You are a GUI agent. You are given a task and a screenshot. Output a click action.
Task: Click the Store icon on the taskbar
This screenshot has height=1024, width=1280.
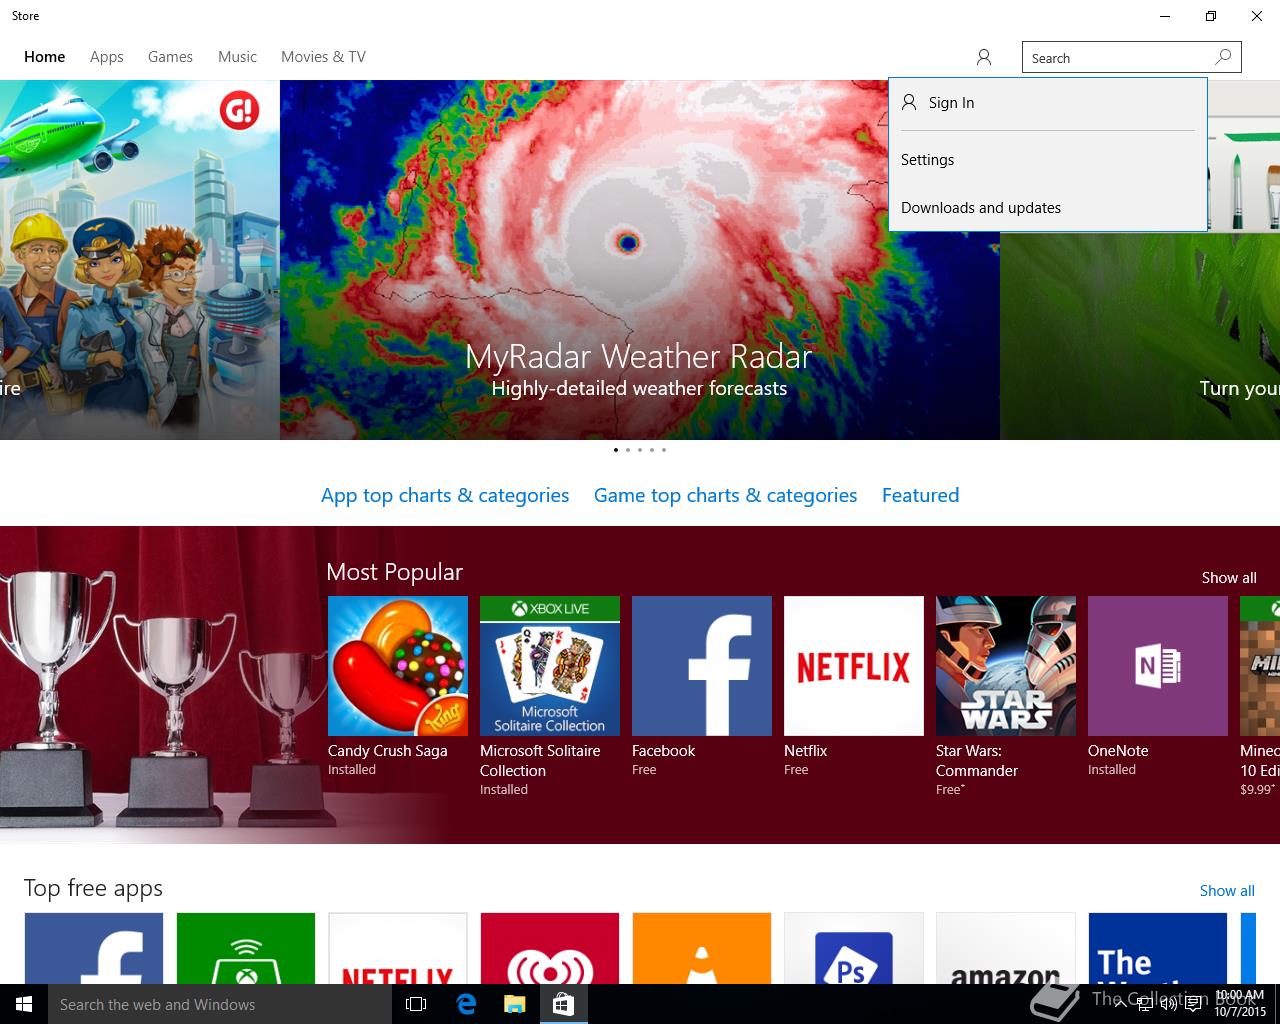563,1004
